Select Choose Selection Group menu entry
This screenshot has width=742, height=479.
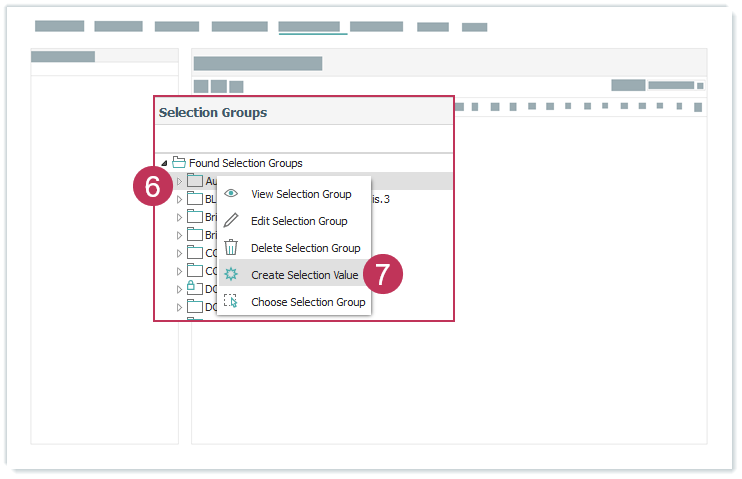coord(307,302)
